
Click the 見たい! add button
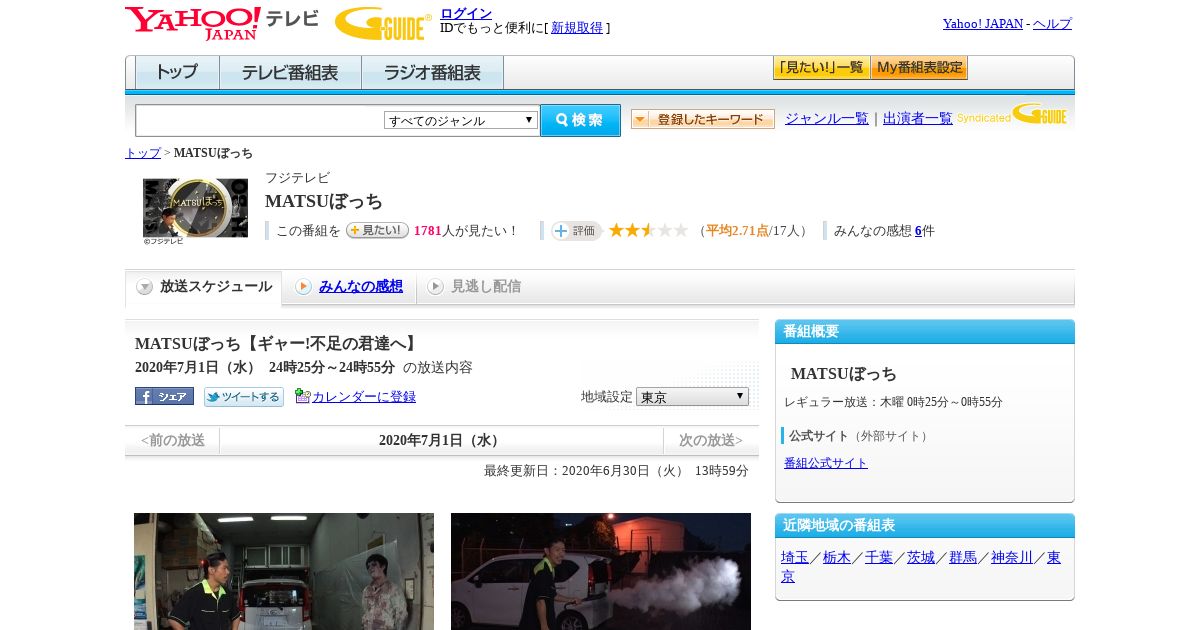(x=377, y=230)
